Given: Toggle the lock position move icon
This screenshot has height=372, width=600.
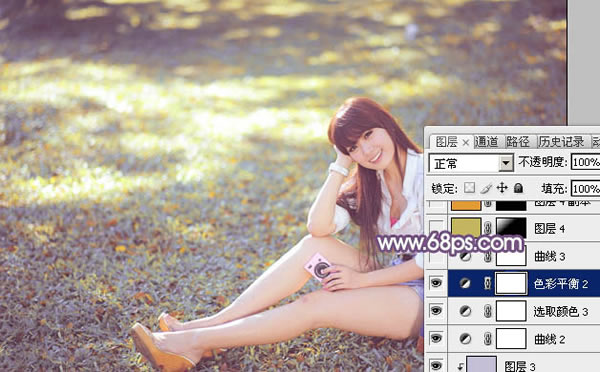Looking at the screenshot, I should pos(502,188).
